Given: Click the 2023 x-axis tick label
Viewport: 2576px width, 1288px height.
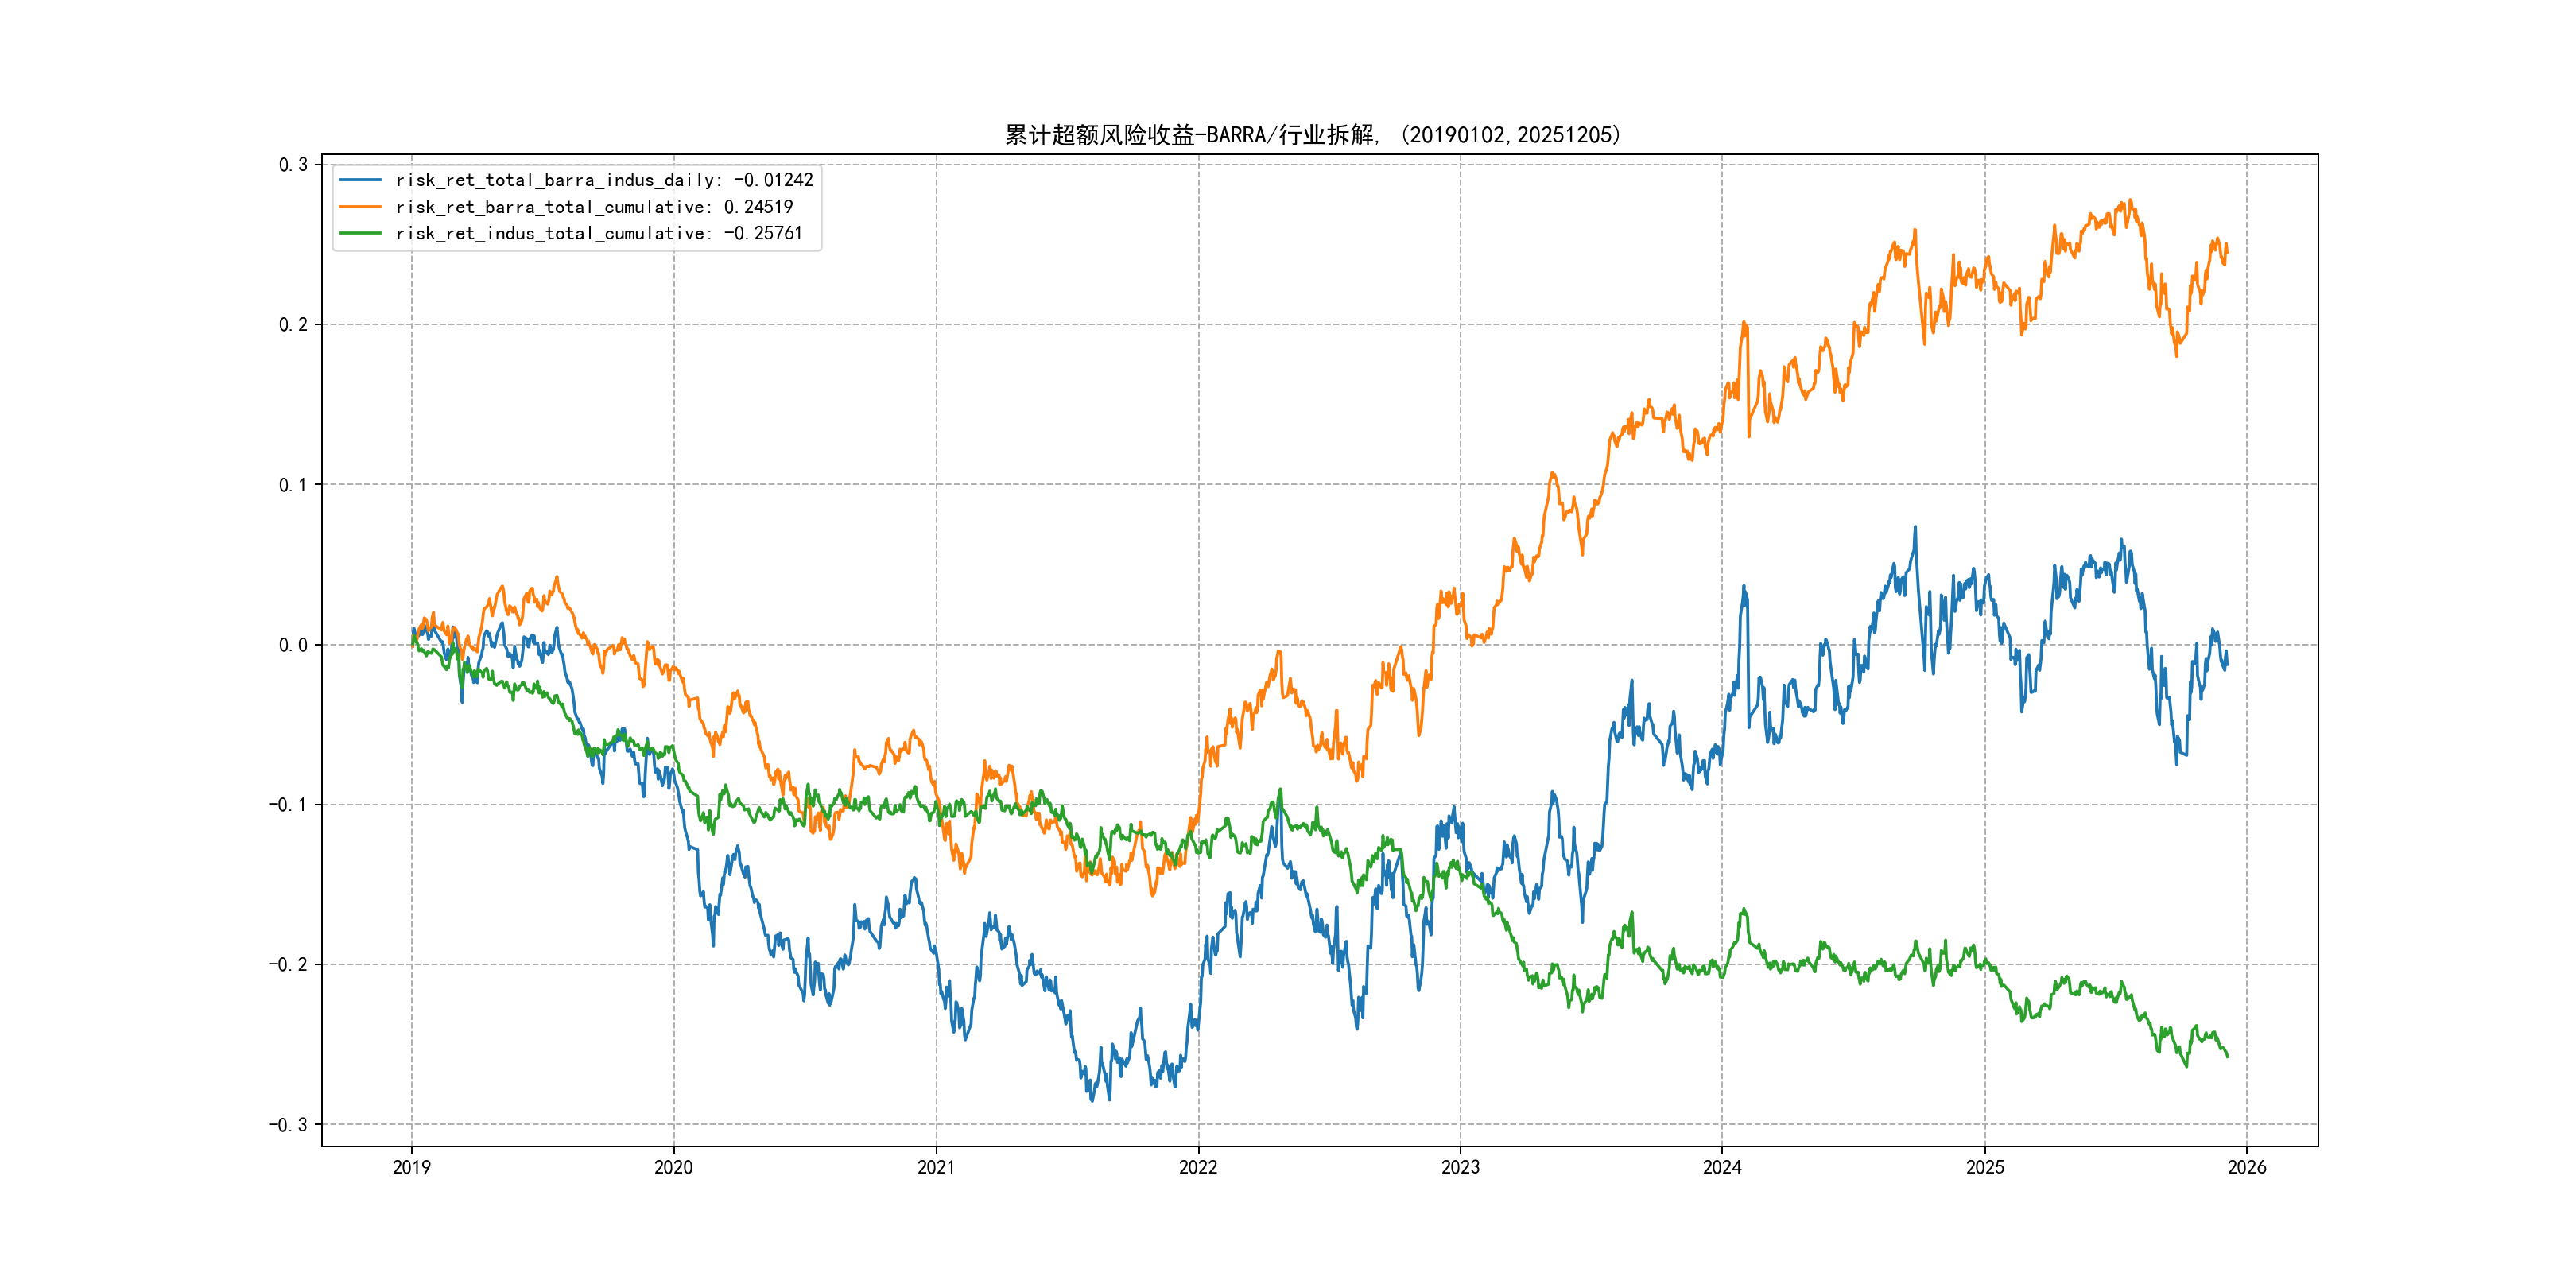Looking at the screenshot, I should point(1460,1167).
